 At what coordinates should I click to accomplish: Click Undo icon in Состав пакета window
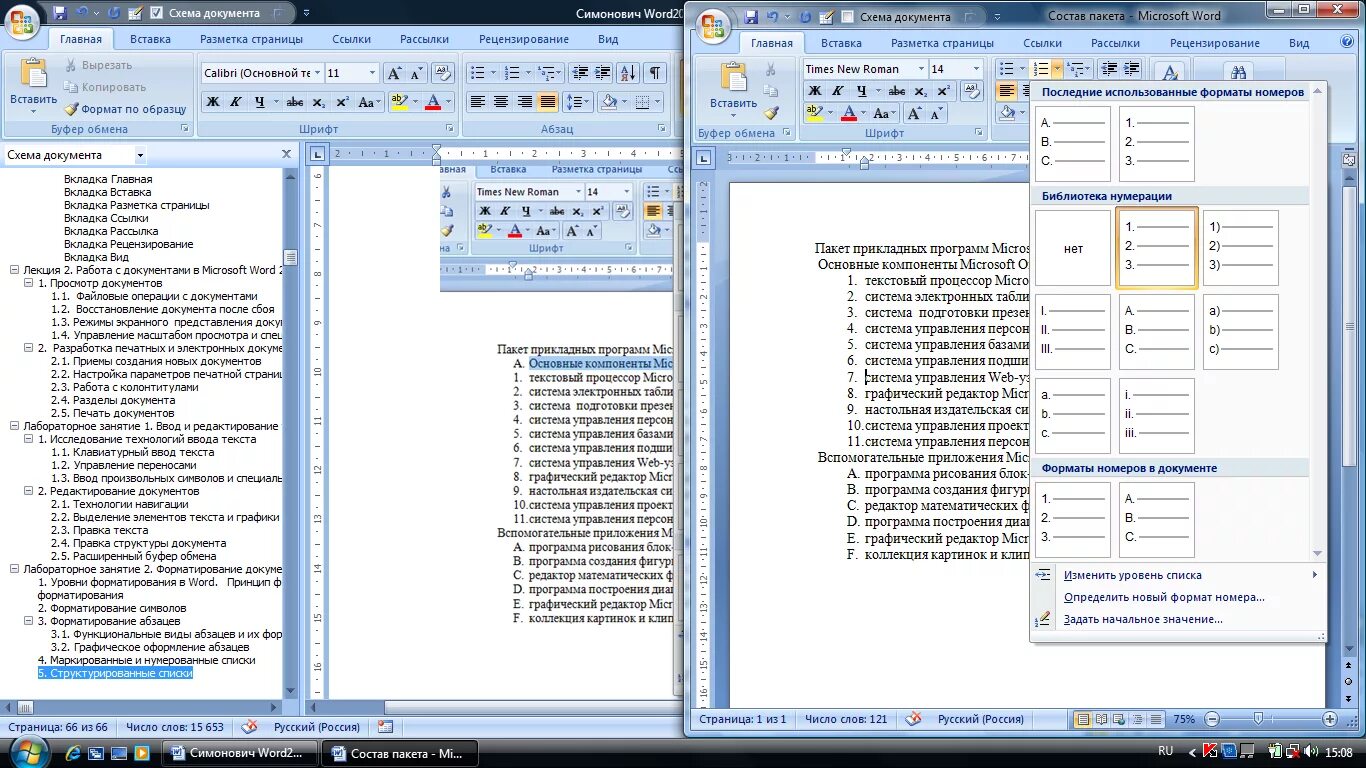point(771,17)
